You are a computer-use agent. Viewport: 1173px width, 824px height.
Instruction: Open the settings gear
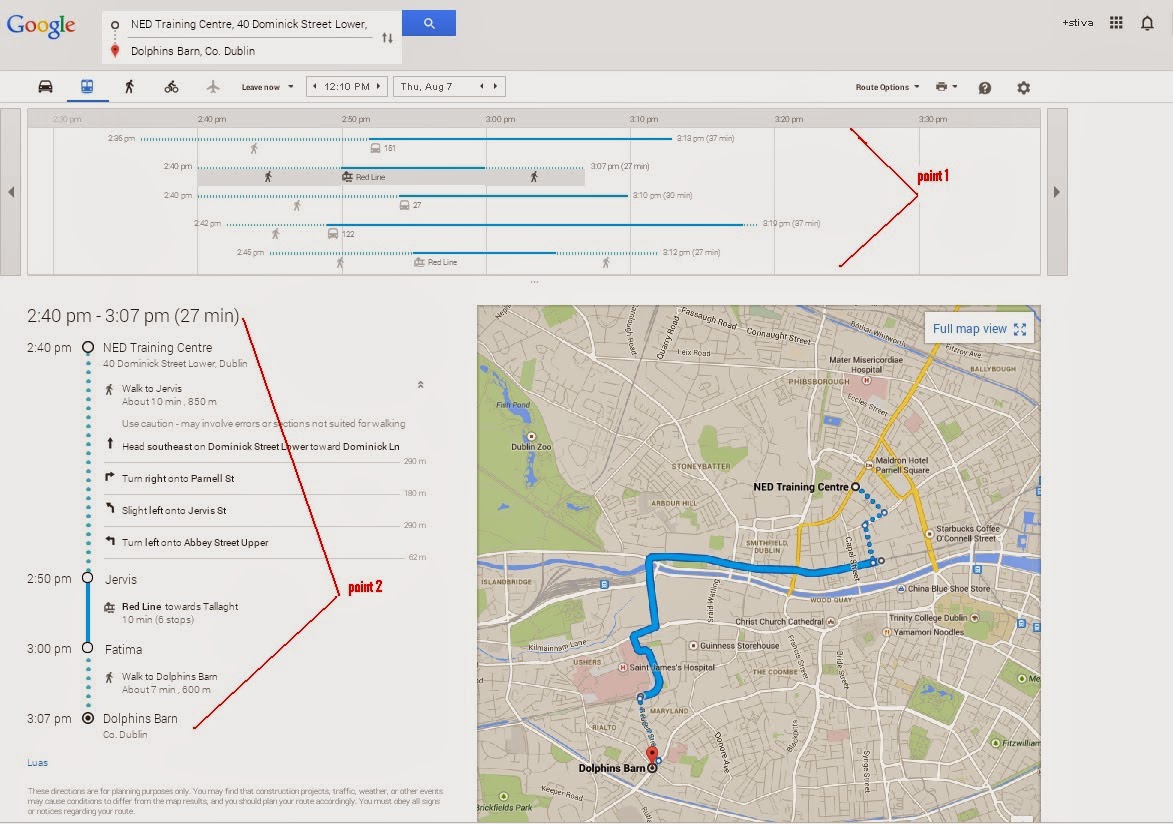pyautogui.click(x=1023, y=88)
